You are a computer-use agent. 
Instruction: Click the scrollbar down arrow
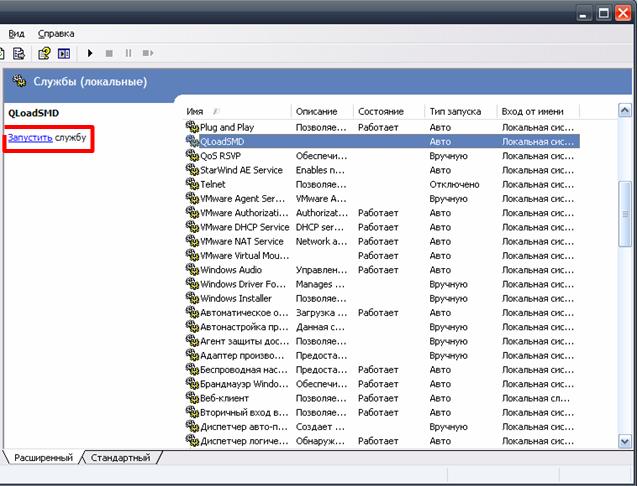click(625, 441)
